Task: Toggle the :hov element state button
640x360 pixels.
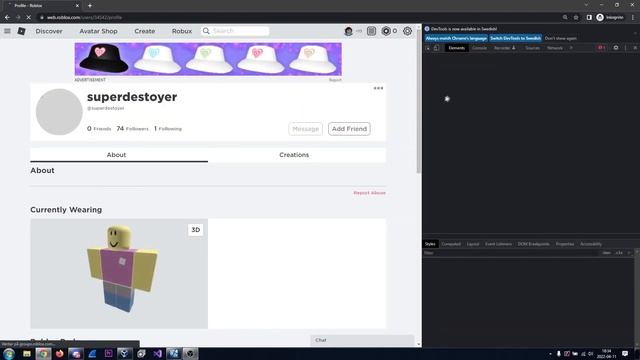Action: click(606, 253)
